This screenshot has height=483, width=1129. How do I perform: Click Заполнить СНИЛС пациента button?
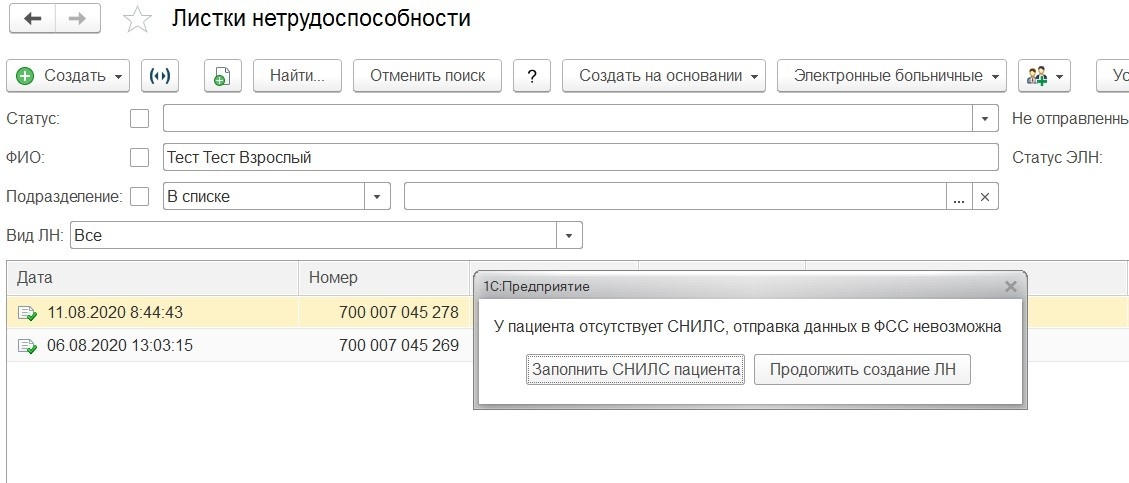pyautogui.click(x=636, y=370)
